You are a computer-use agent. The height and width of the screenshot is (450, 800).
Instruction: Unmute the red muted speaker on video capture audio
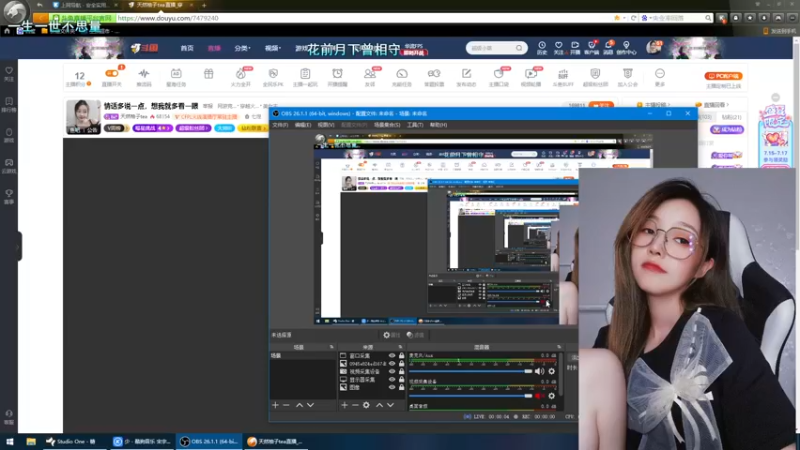coord(539,396)
